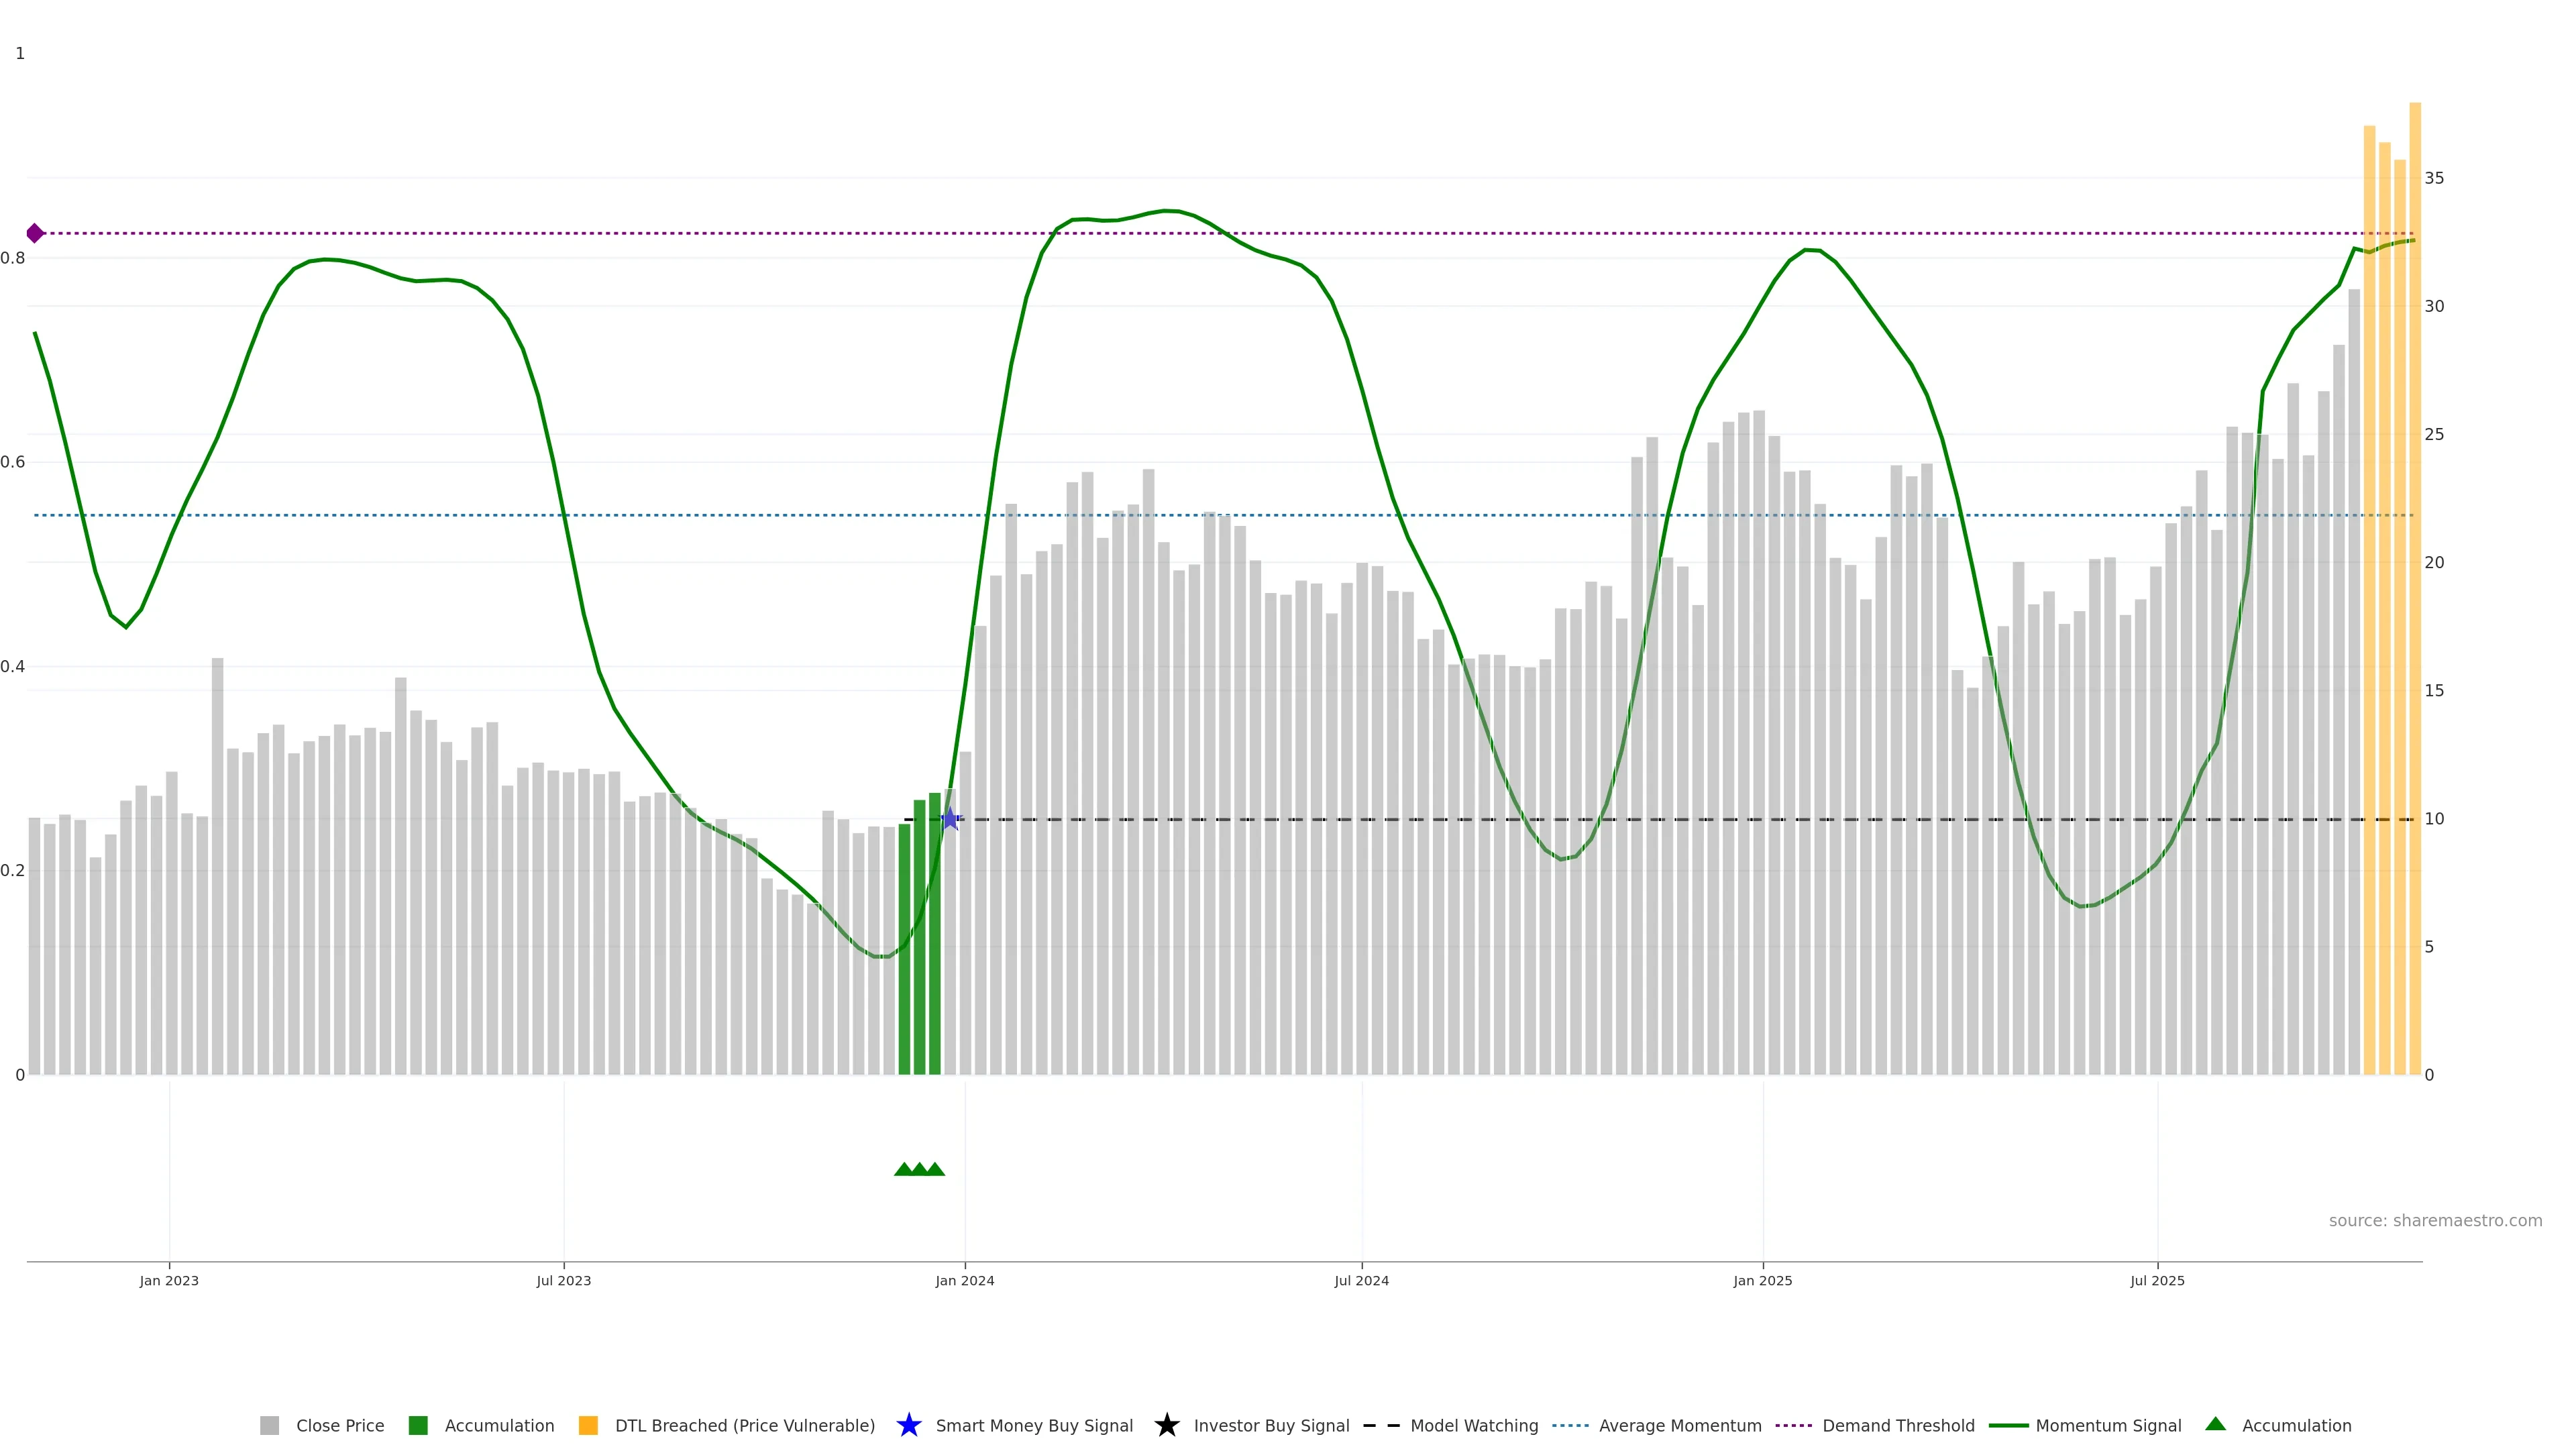Click the blue star marker on the chart
2576x1449 pixels.
click(x=950, y=819)
